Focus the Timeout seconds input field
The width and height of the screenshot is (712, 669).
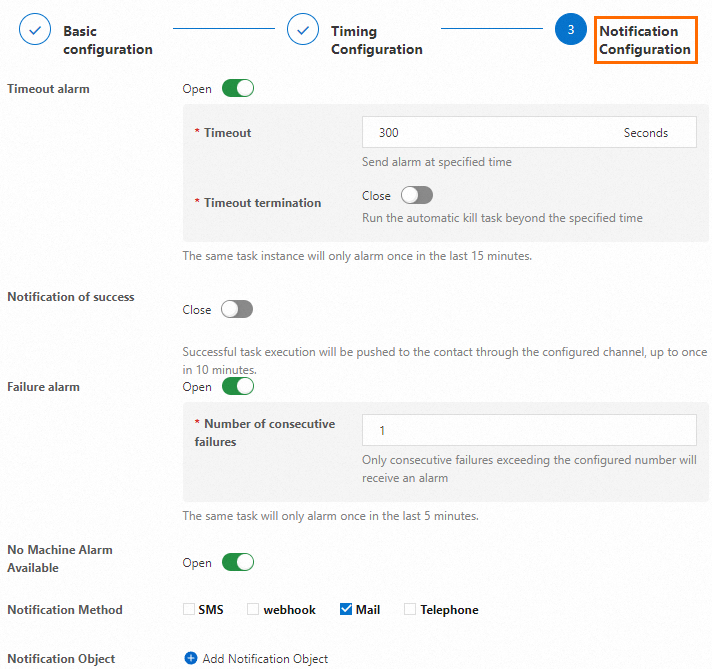(x=490, y=133)
